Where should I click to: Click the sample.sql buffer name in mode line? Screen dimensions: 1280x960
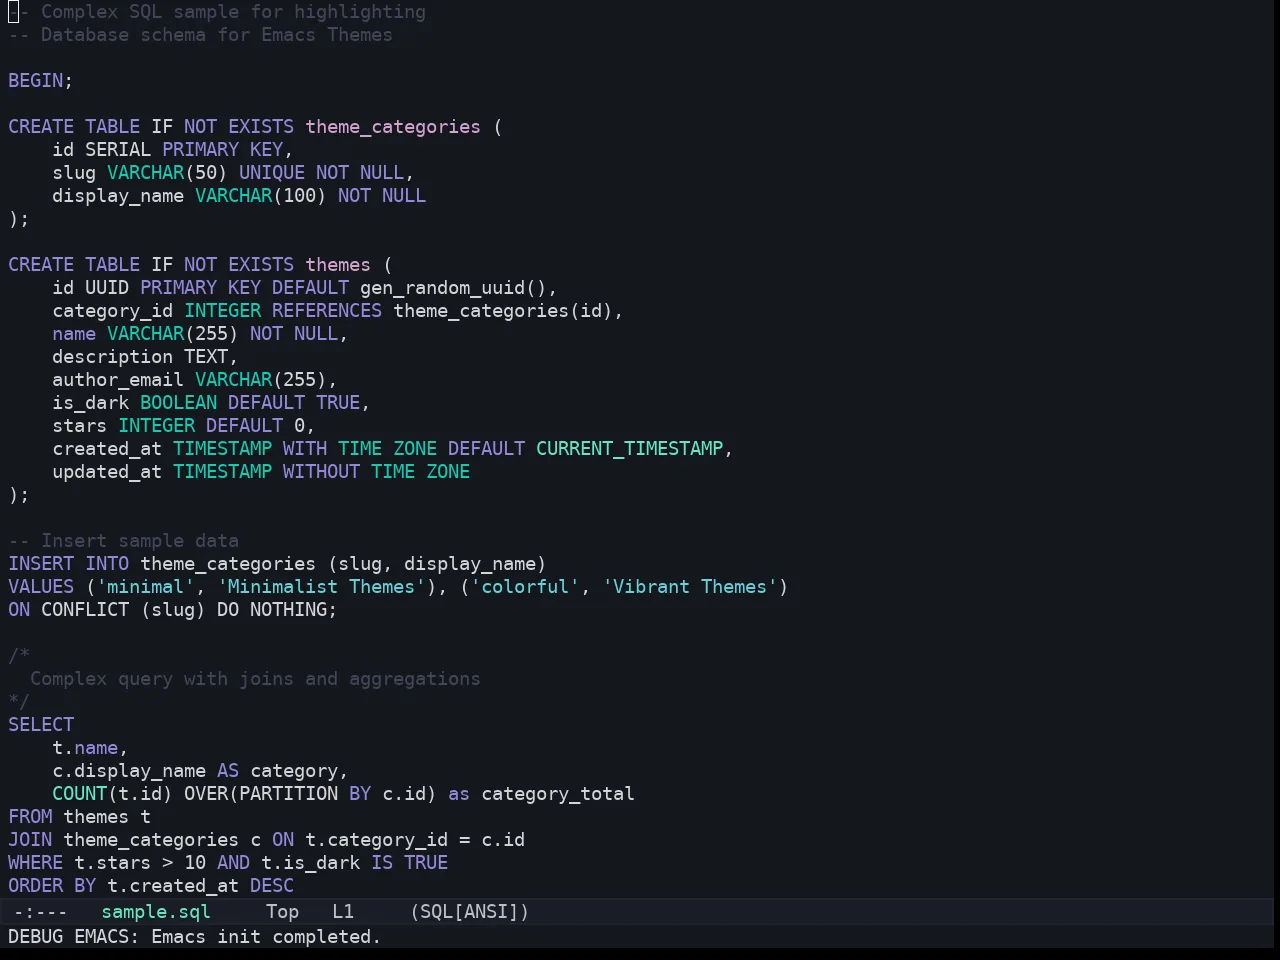click(156, 912)
